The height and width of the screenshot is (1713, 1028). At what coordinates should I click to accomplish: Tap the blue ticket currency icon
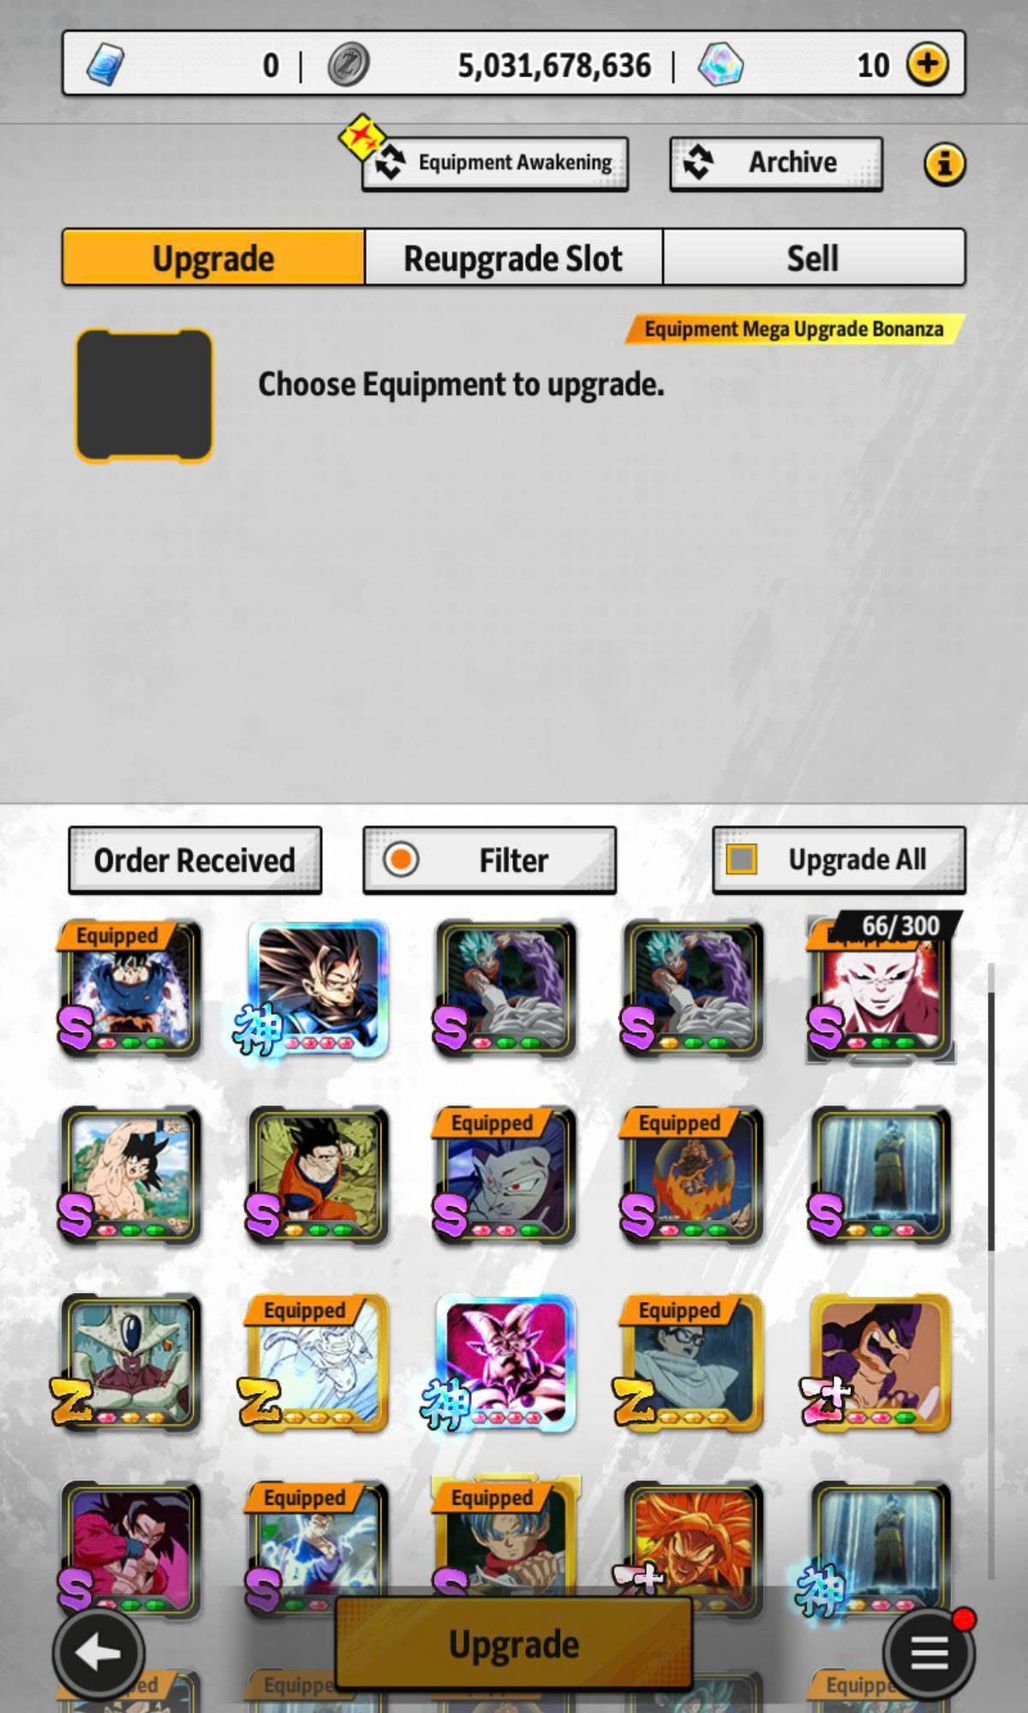pos(105,65)
